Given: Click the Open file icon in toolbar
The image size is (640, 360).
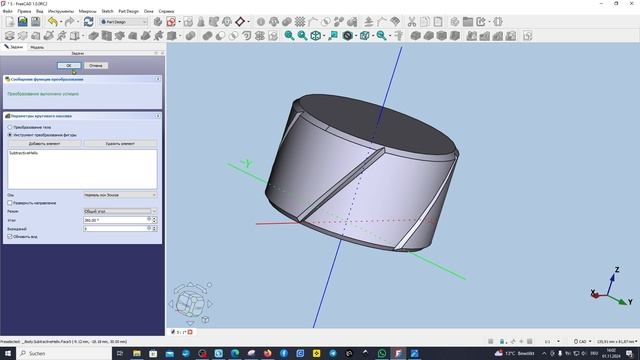Looking at the screenshot, I should [x=23, y=22].
